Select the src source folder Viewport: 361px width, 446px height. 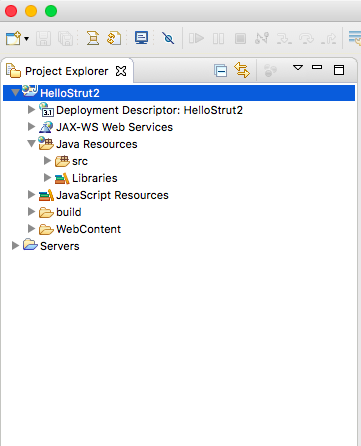point(80,161)
